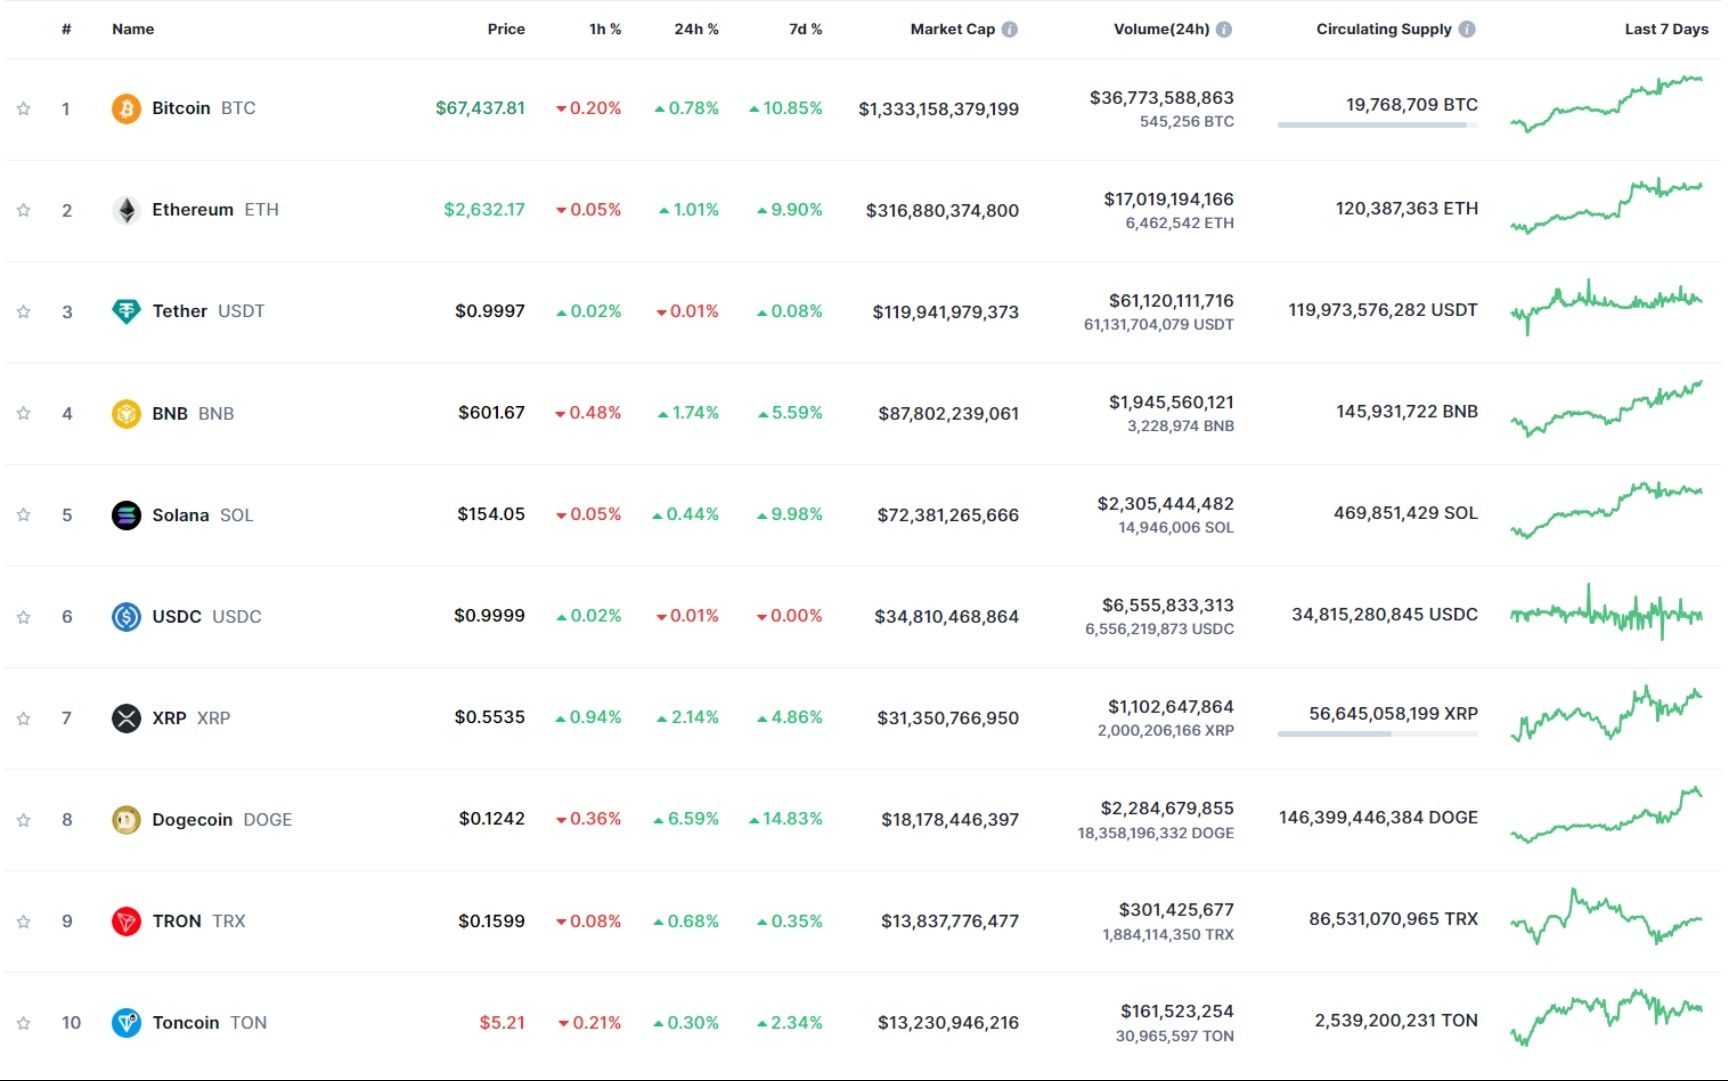The width and height of the screenshot is (1728, 1081).
Task: Click the Dogecoin logo icon
Action: 125,818
